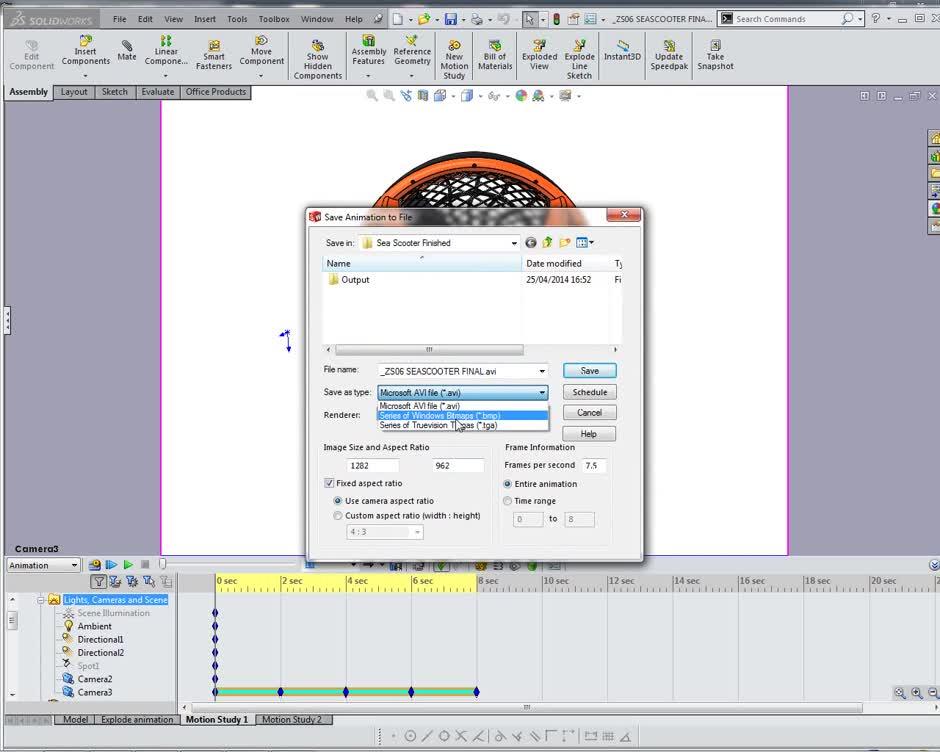Click the Schedule button
Image resolution: width=940 pixels, height=752 pixels.
click(589, 391)
